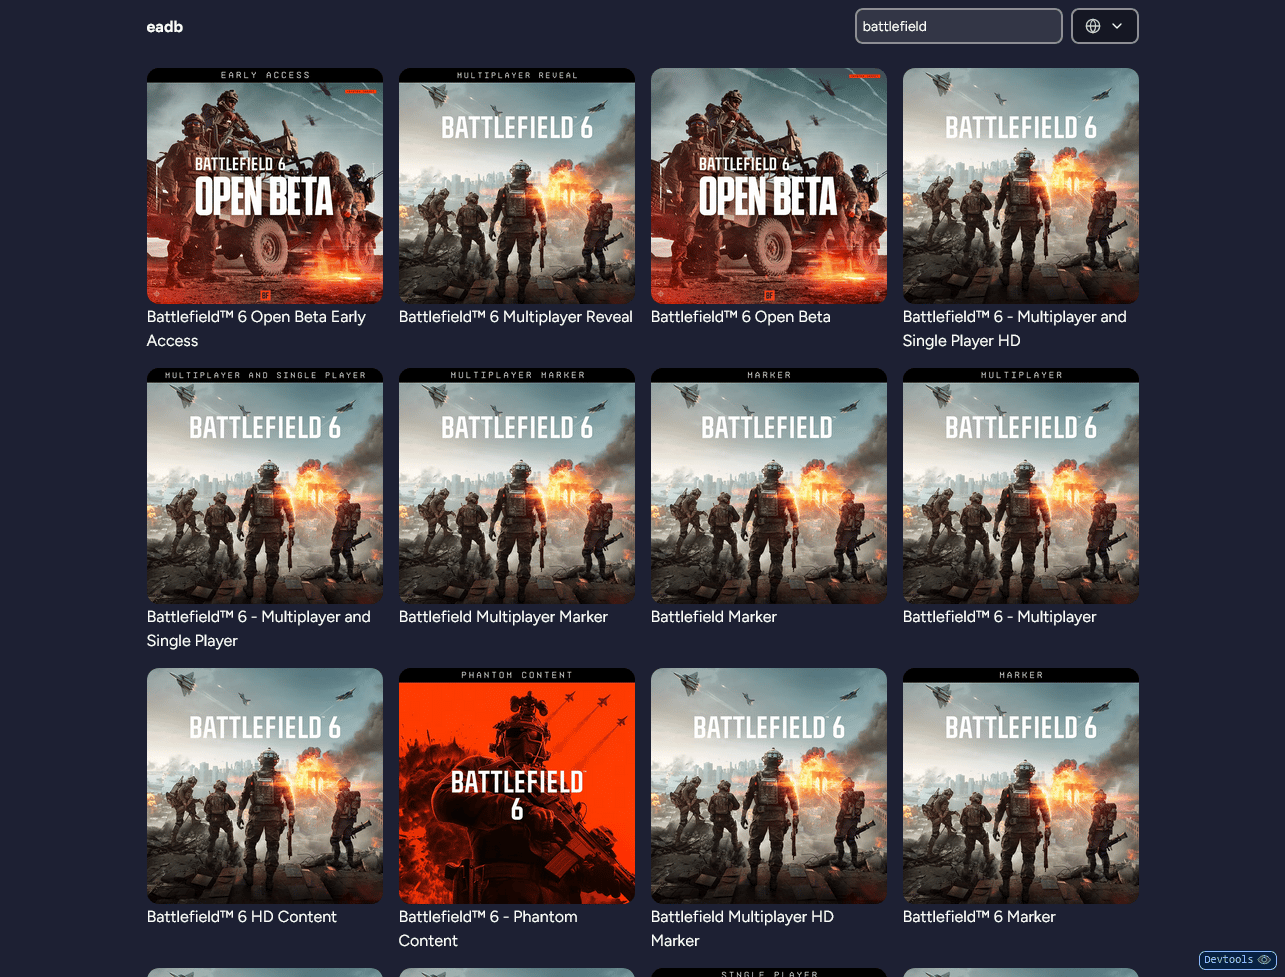This screenshot has height=977, width=1285.
Task: Click the globe icon in header
Action: coord(1093,27)
